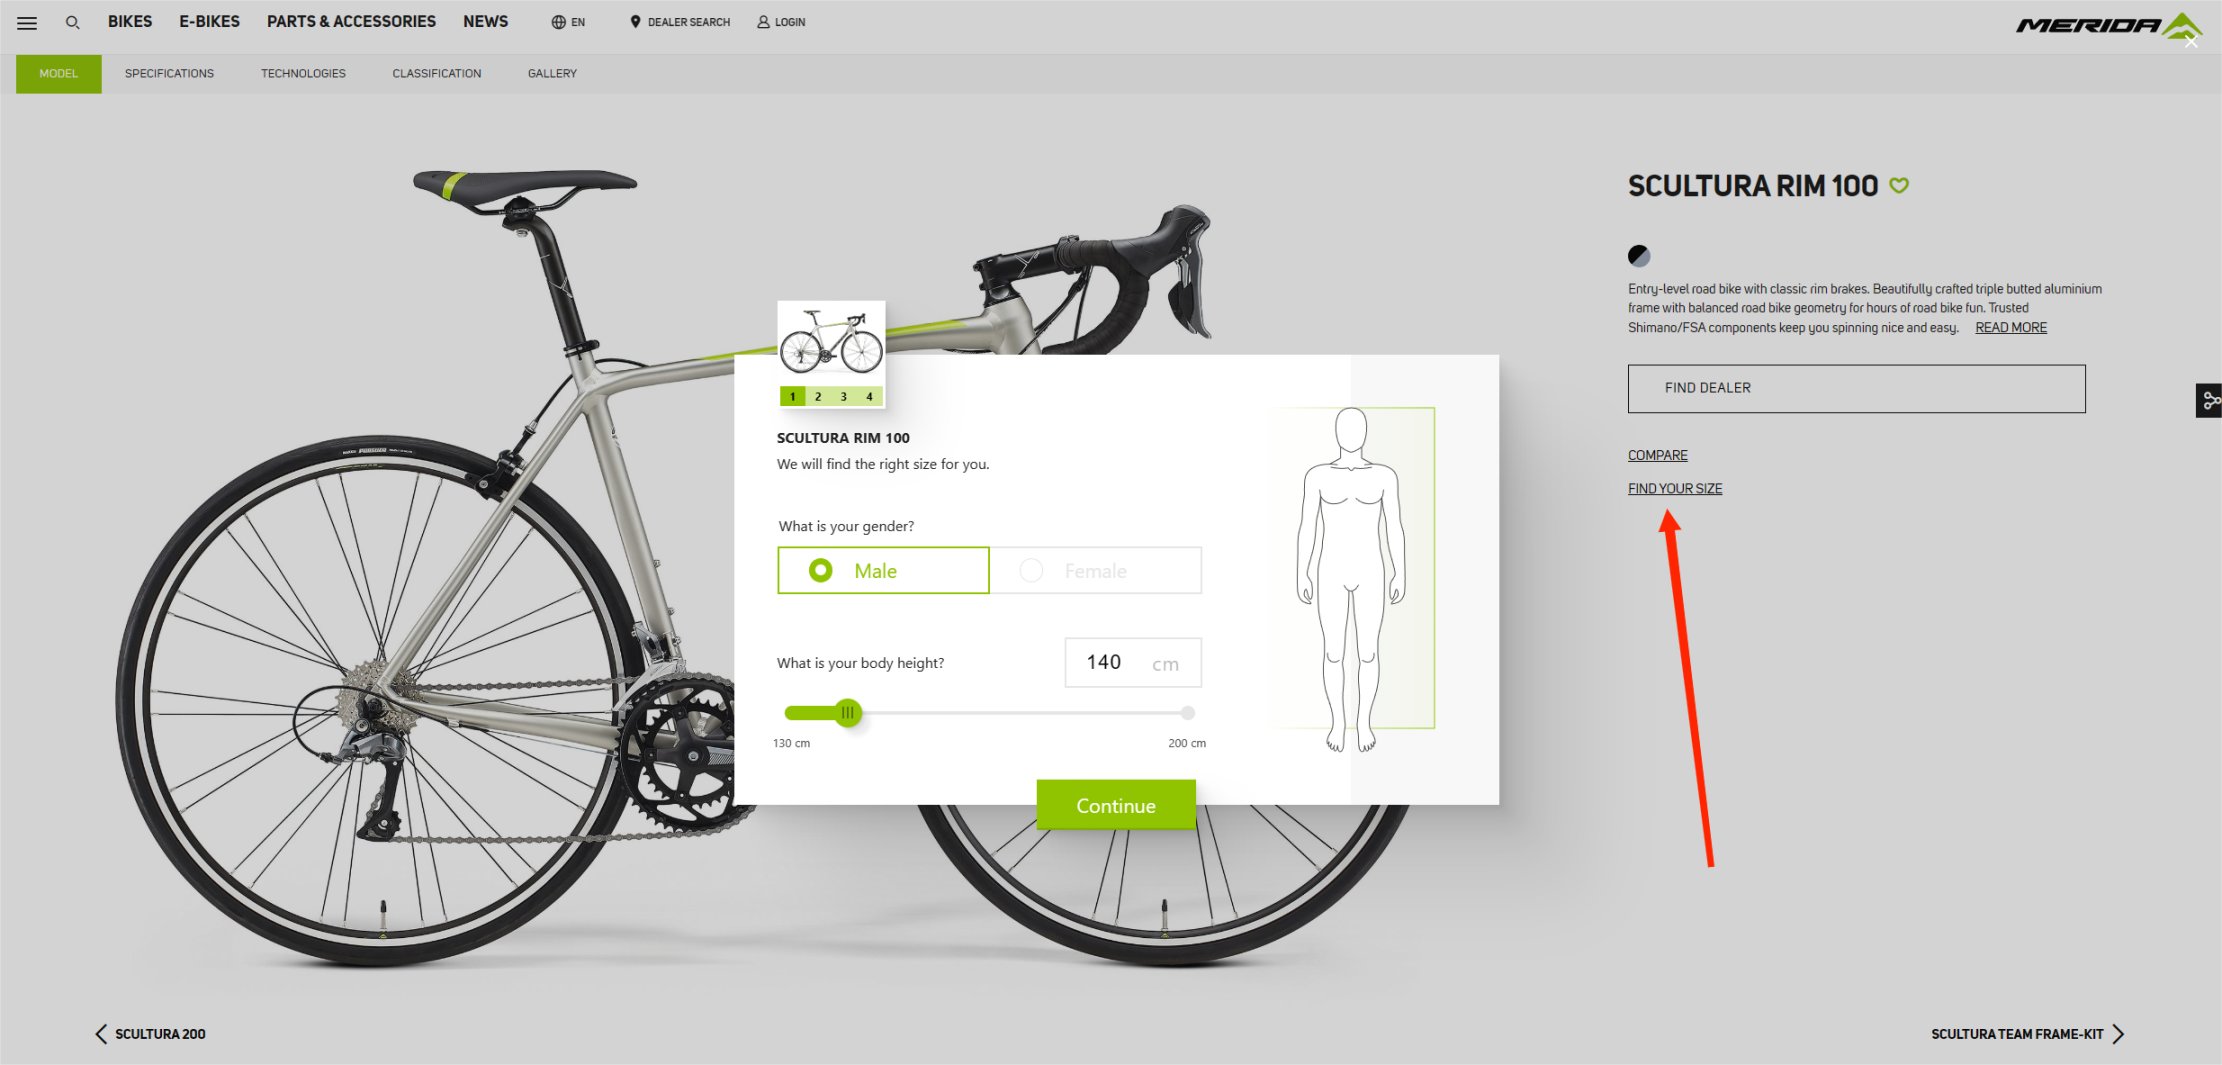
Task: Open the E-BIKES menu
Action: (x=209, y=21)
